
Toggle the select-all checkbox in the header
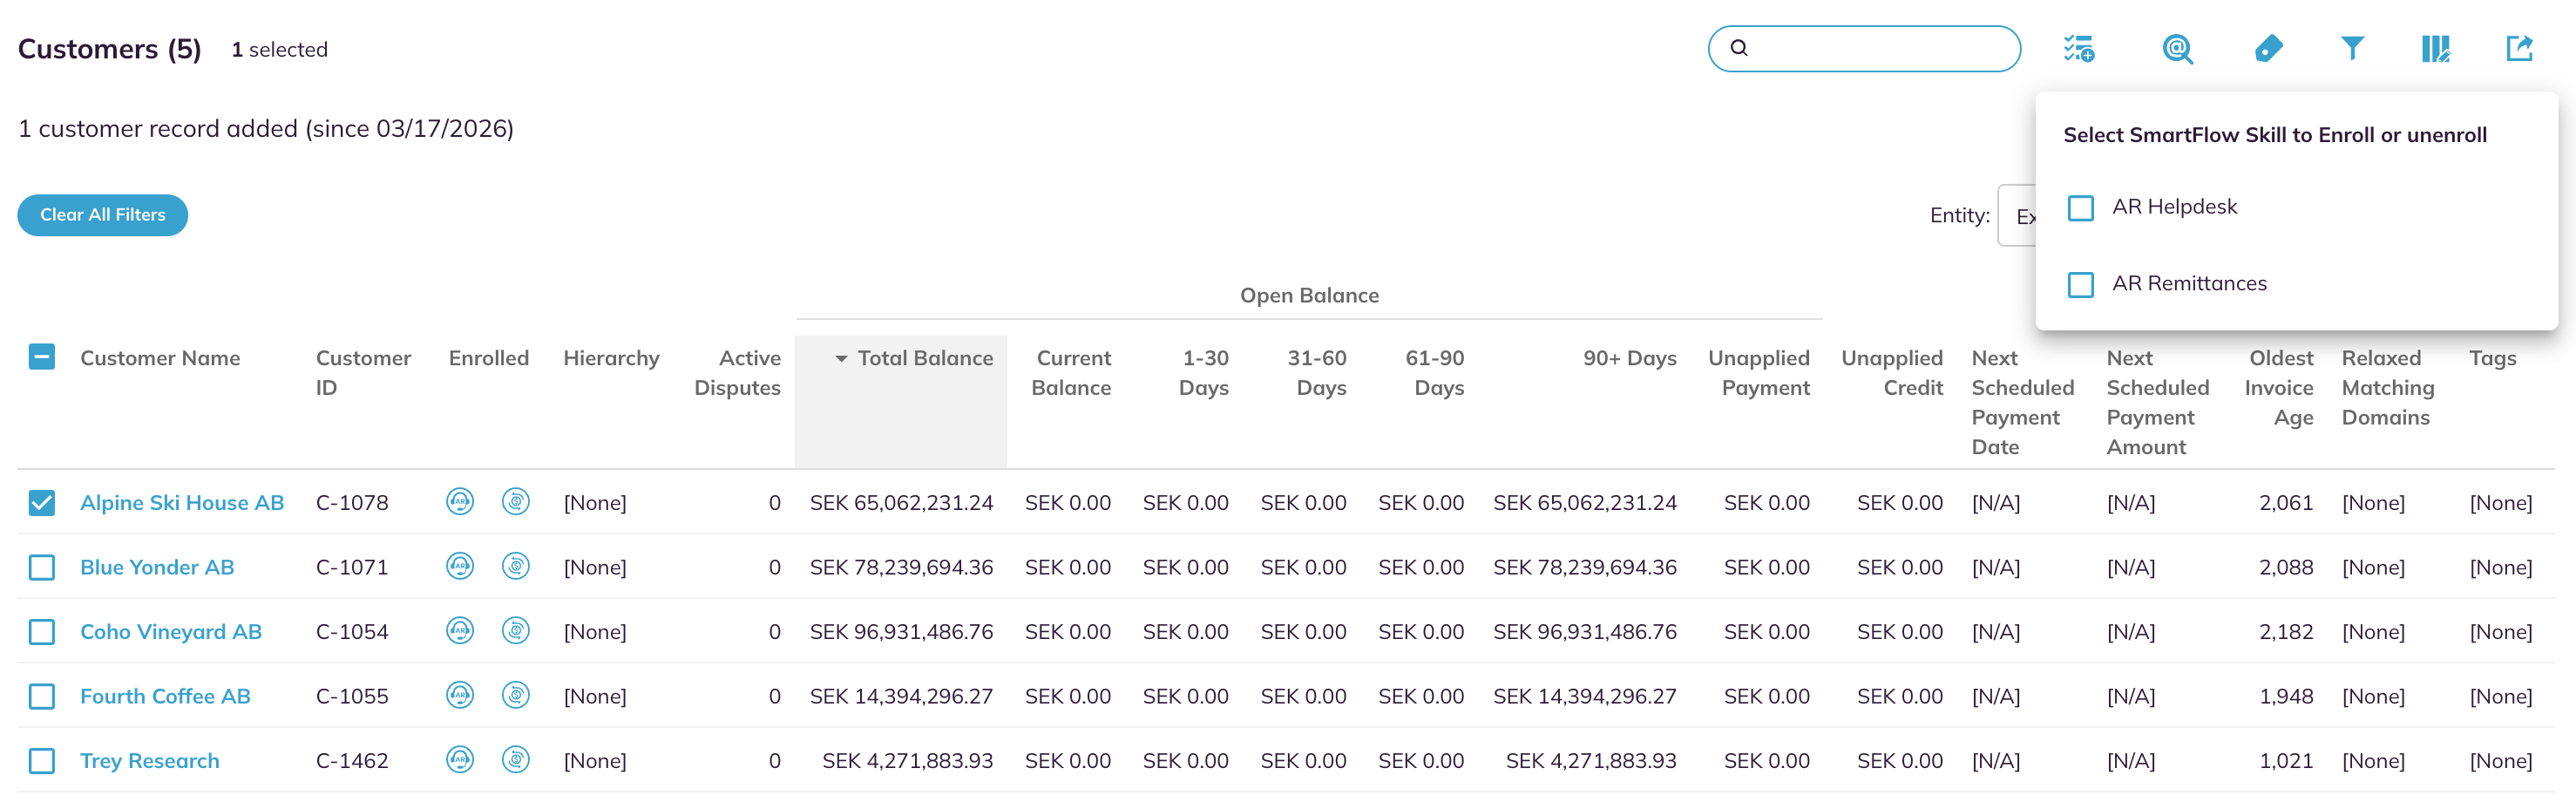click(x=42, y=357)
